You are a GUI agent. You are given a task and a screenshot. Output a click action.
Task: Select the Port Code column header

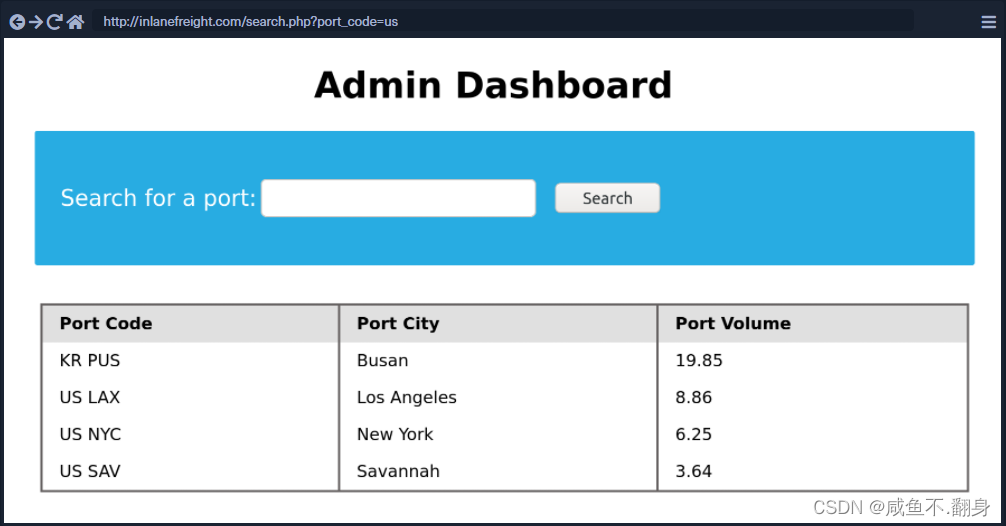[x=106, y=323]
